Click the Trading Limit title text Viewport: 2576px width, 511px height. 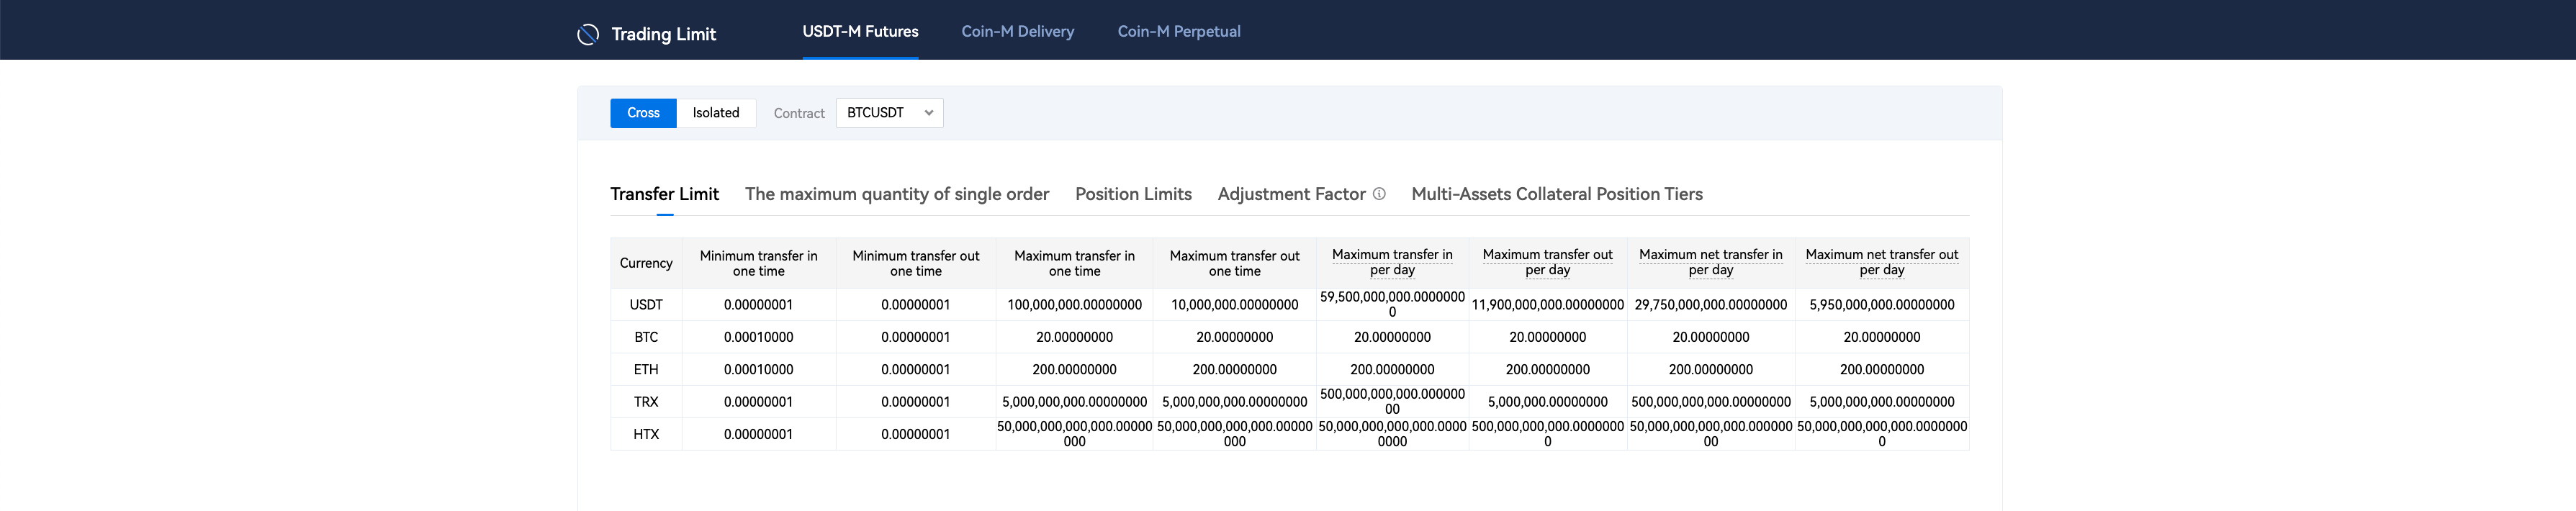pyautogui.click(x=663, y=34)
